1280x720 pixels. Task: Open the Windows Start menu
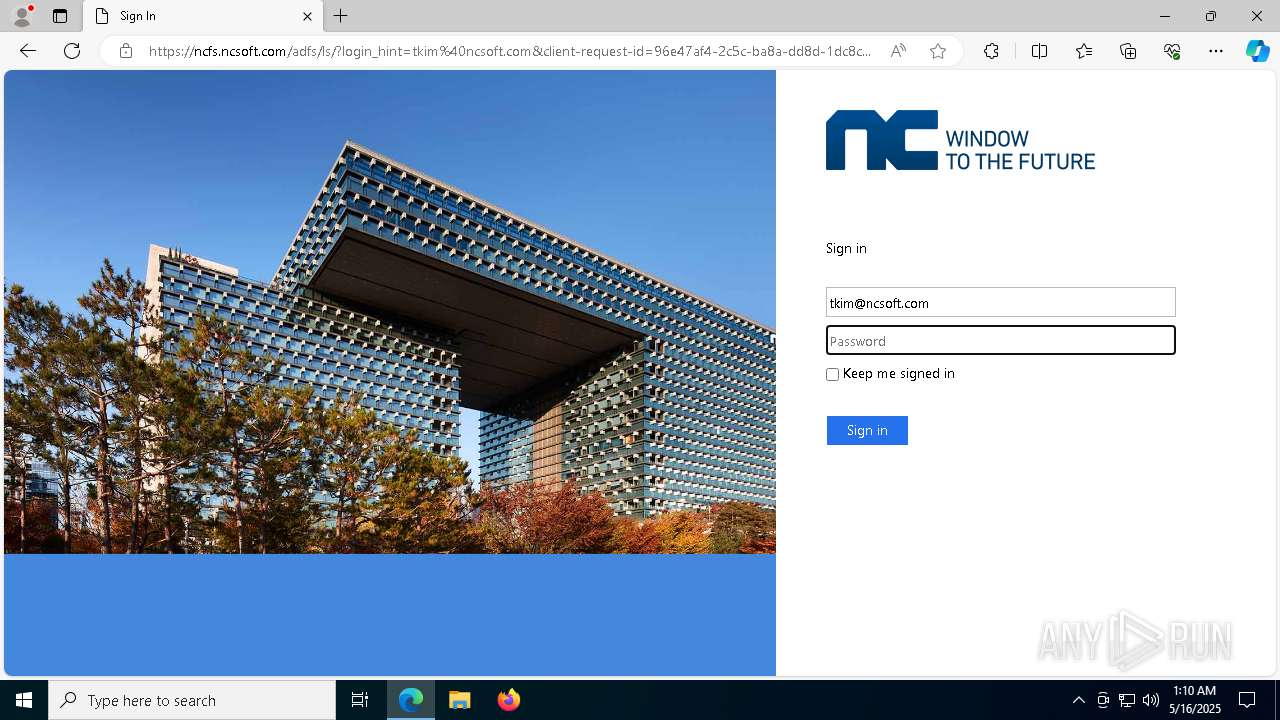click(x=24, y=700)
